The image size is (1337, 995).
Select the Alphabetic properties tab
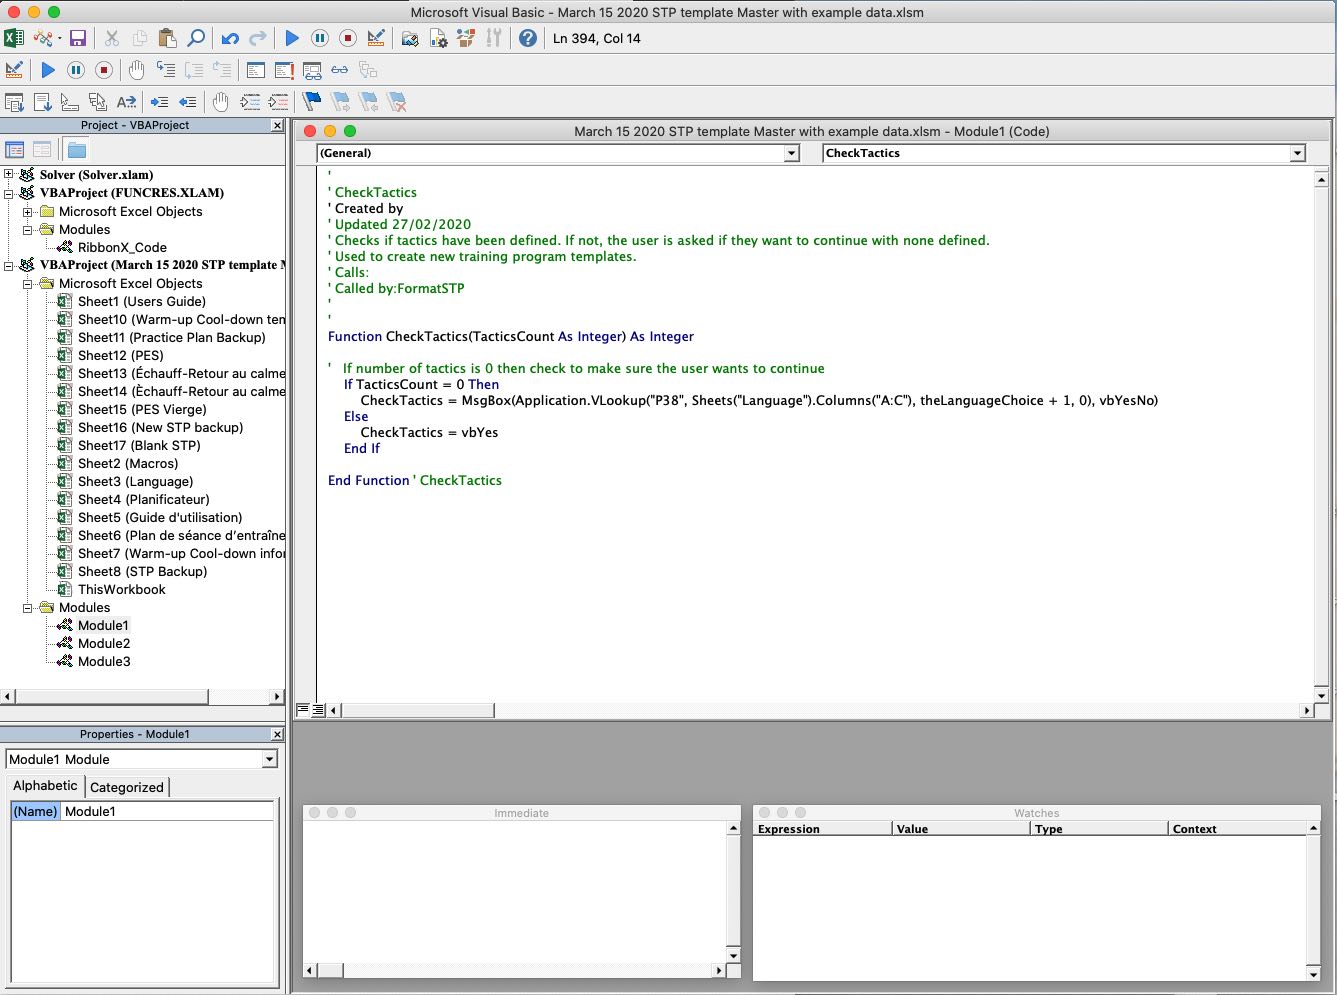pos(45,786)
